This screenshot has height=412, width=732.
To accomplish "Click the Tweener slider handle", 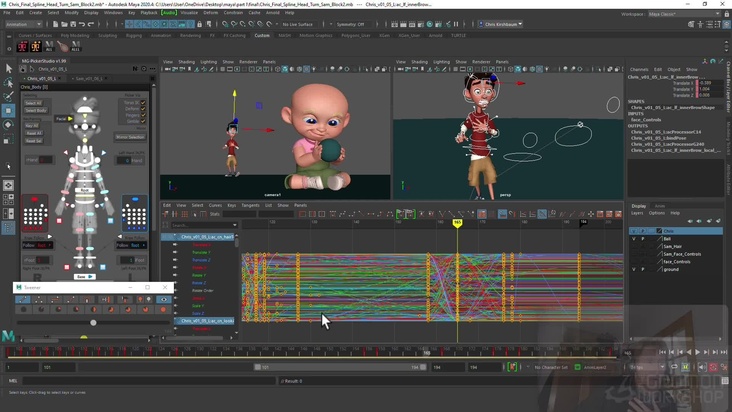I will pyautogui.click(x=93, y=322).
